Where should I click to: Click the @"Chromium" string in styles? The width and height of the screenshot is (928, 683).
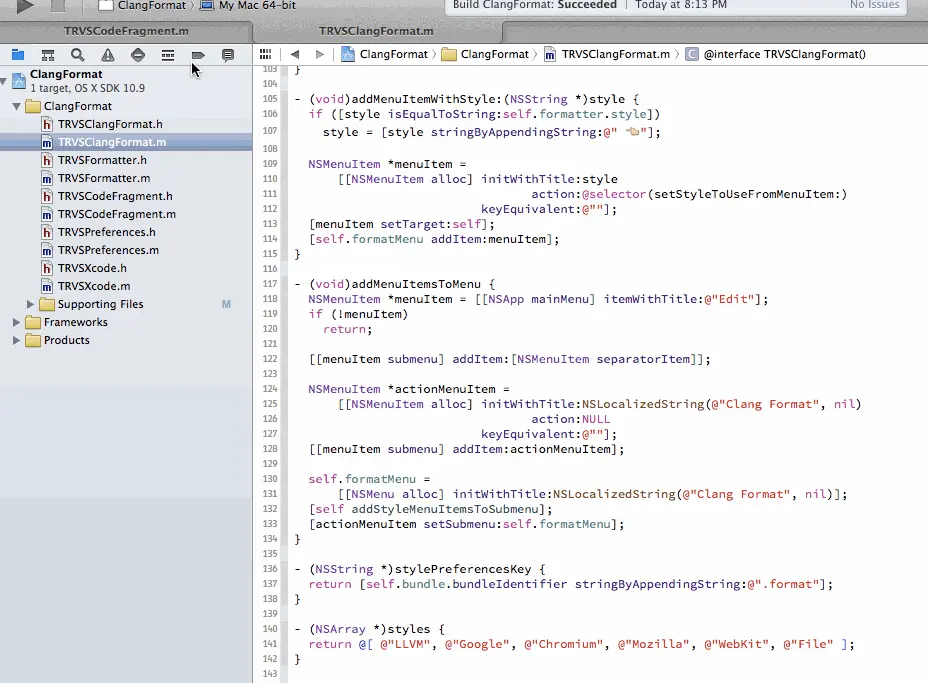point(563,644)
